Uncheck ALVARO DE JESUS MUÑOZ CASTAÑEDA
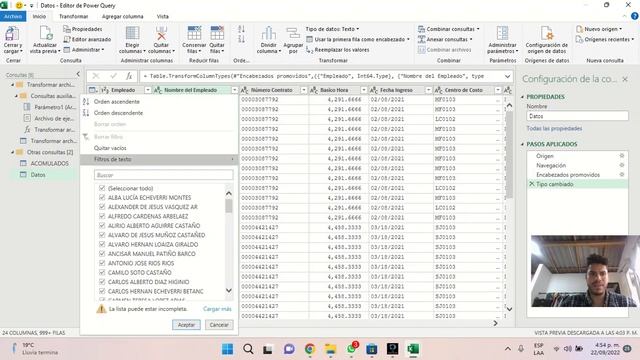Screen dimensions: 640x360 (102, 235)
